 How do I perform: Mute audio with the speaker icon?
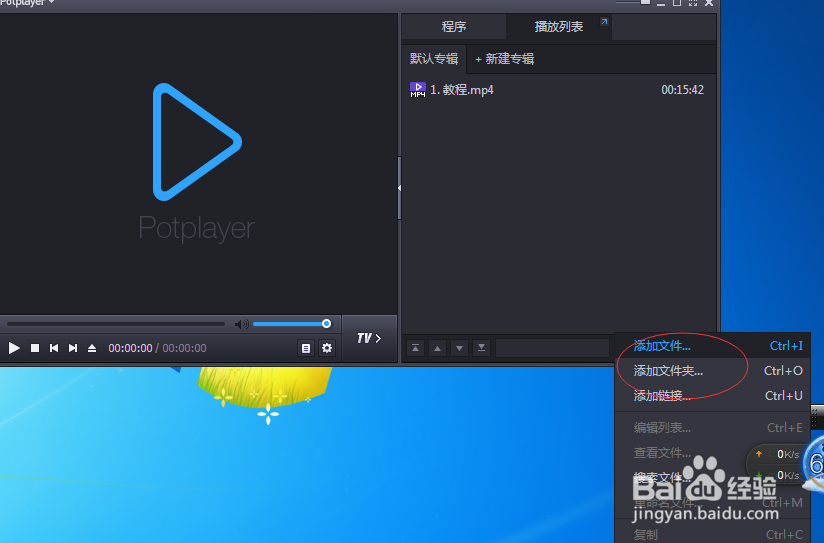(241, 324)
